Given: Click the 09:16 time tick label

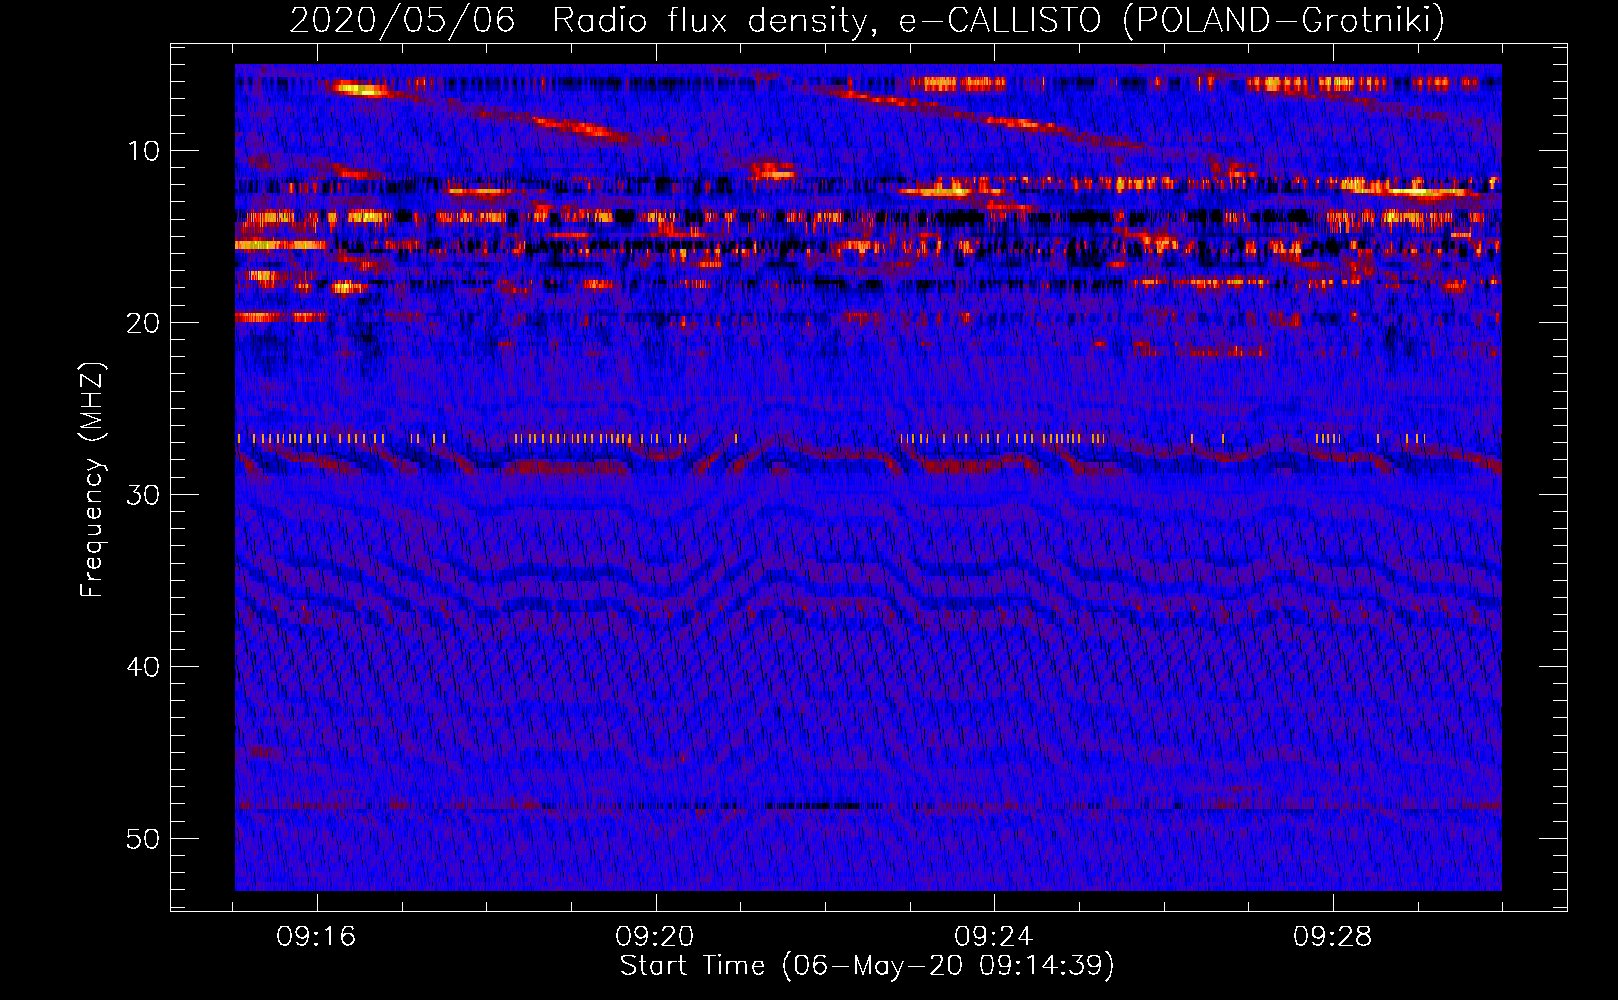Looking at the screenshot, I should (317, 937).
